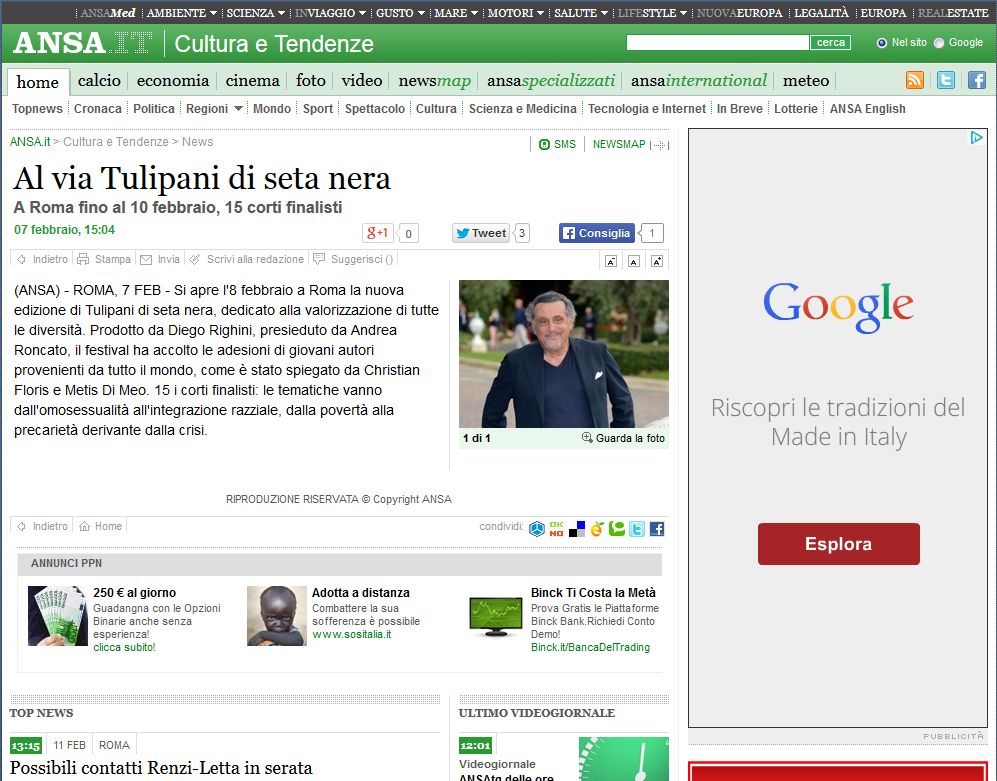This screenshot has width=997, height=781.
Task: Open the foto tab
Action: click(x=310, y=81)
